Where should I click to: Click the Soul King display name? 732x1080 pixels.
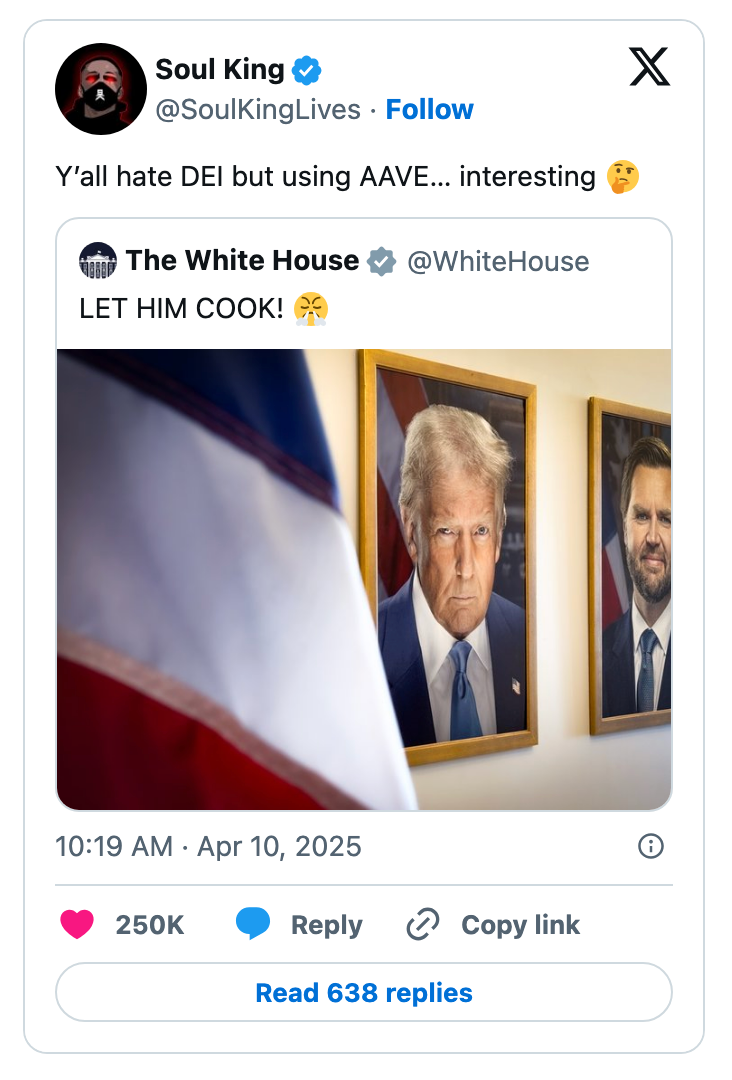click(218, 69)
